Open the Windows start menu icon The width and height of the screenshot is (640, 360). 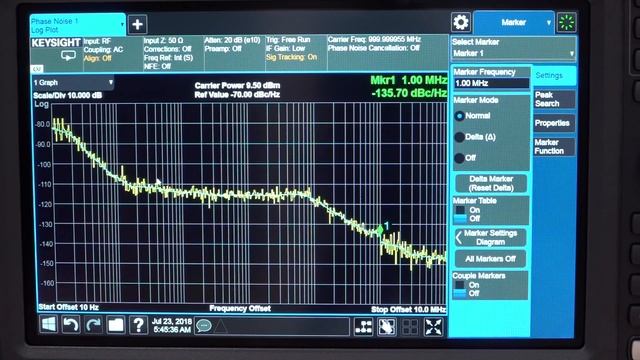pyautogui.click(x=49, y=325)
